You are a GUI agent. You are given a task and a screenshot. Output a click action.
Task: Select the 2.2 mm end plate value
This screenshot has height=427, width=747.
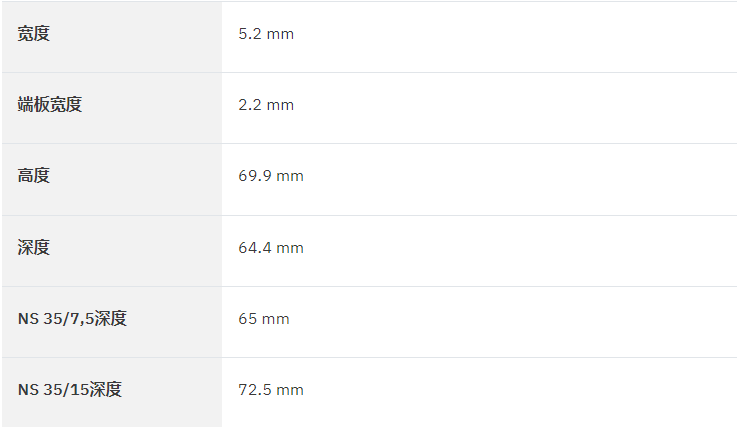(266, 105)
